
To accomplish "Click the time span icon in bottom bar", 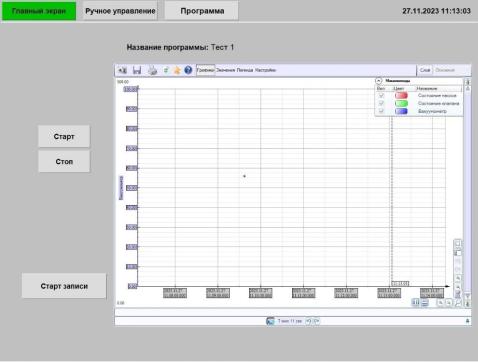I will 270,321.
